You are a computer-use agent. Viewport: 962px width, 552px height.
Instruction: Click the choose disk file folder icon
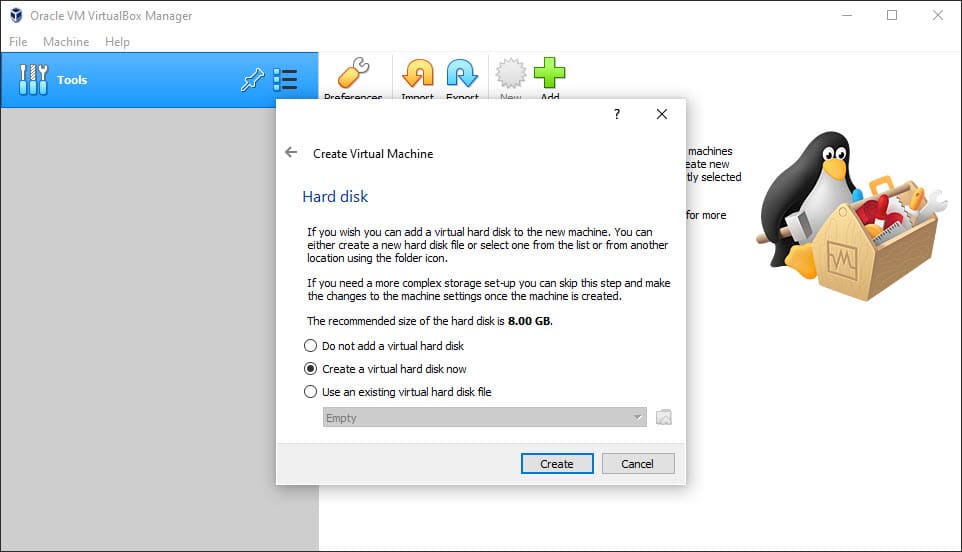[x=664, y=418]
